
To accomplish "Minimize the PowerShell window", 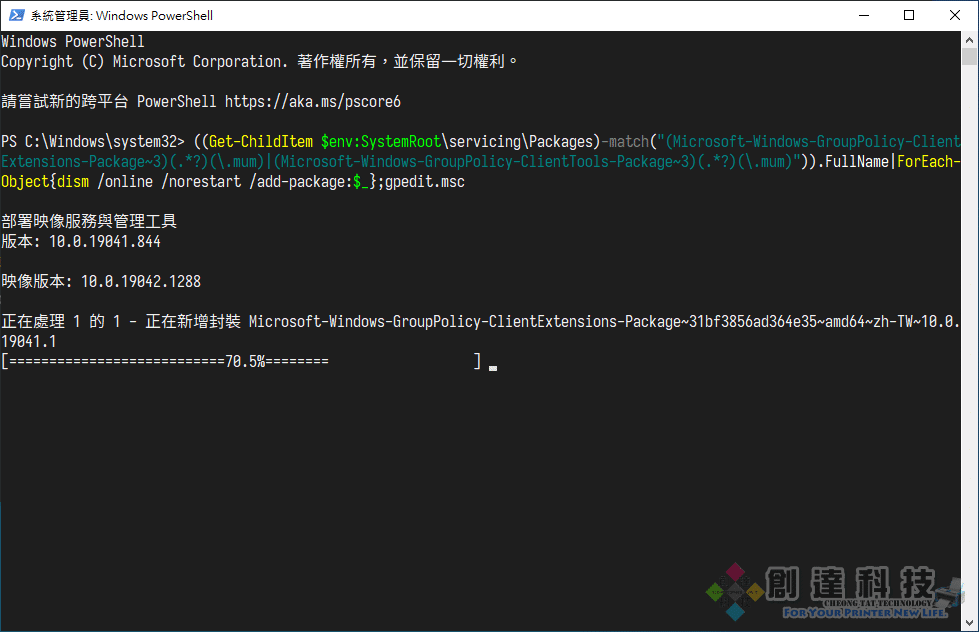I will point(862,15).
